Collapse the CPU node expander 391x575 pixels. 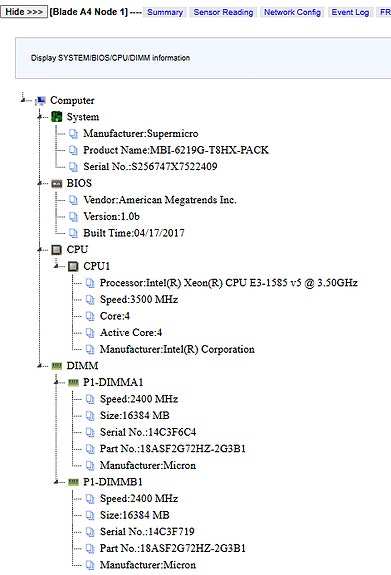tap(40, 249)
